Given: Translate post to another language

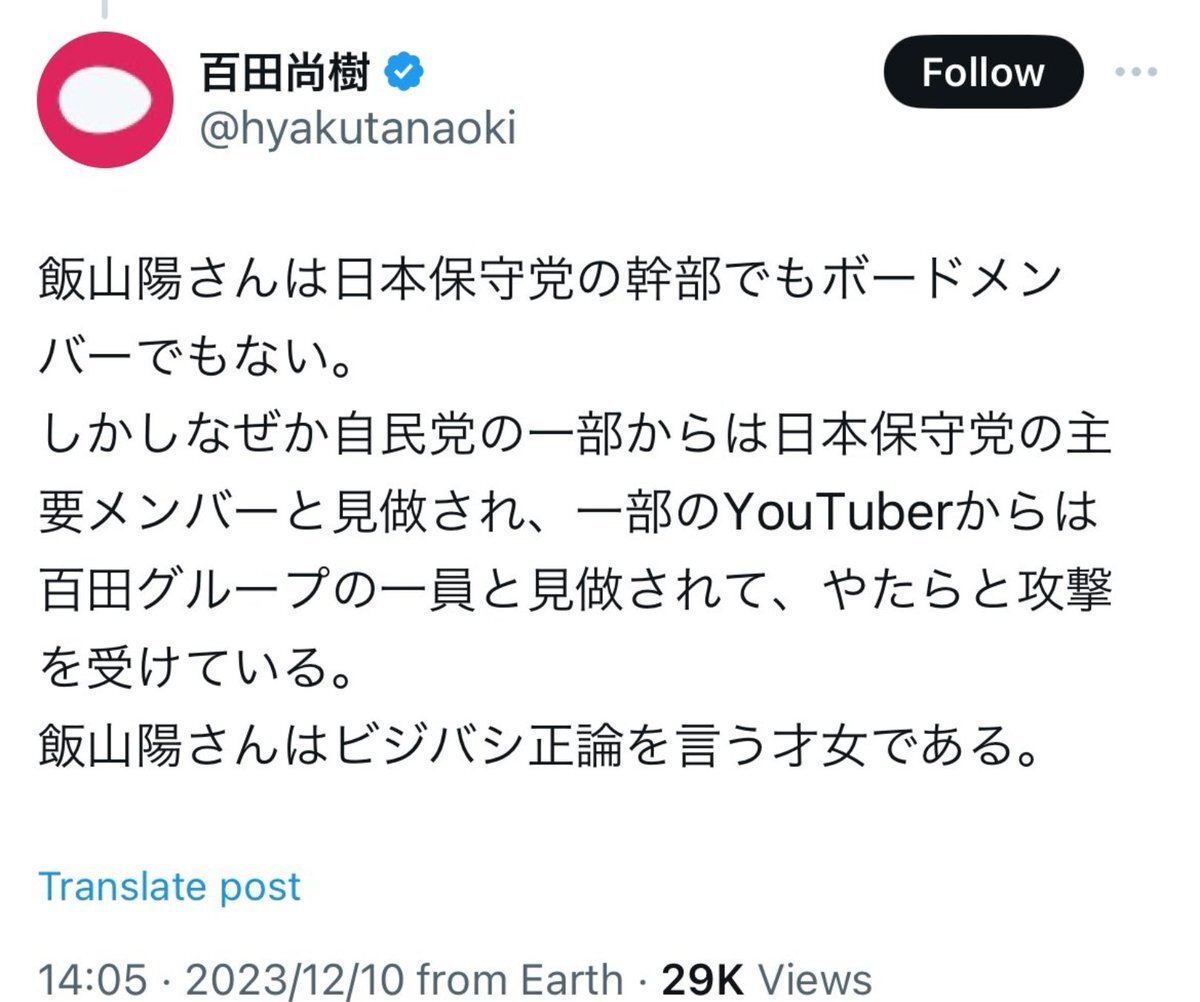Looking at the screenshot, I should pos(169,886).
